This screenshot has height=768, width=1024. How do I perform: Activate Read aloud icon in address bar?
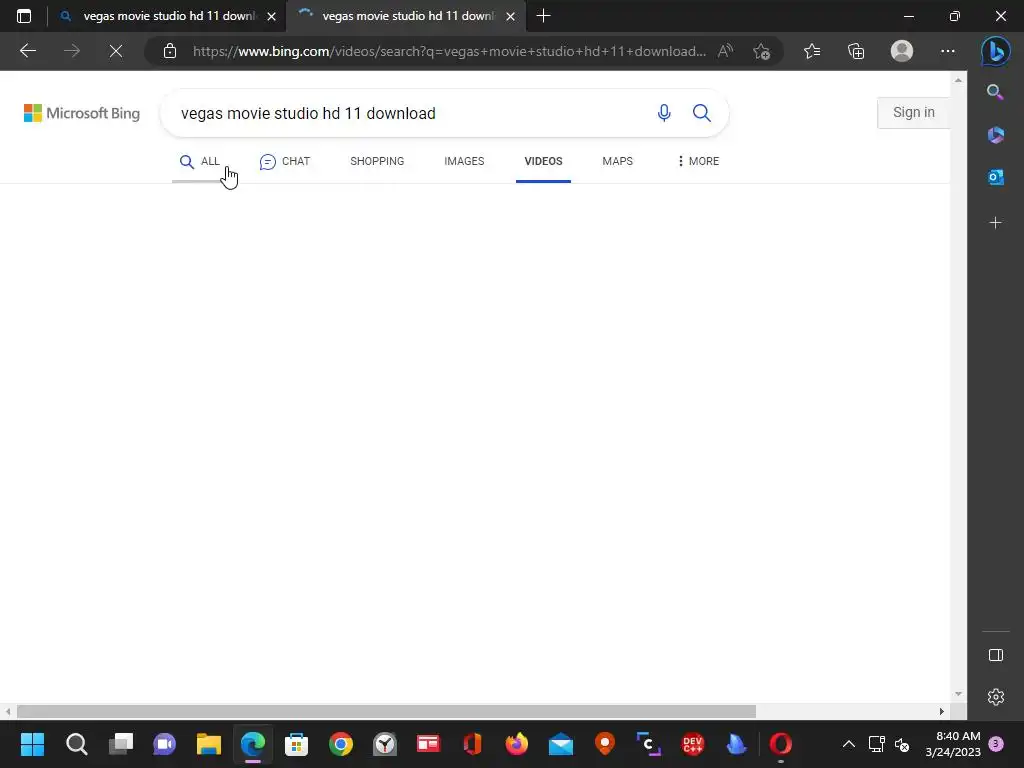click(x=725, y=51)
